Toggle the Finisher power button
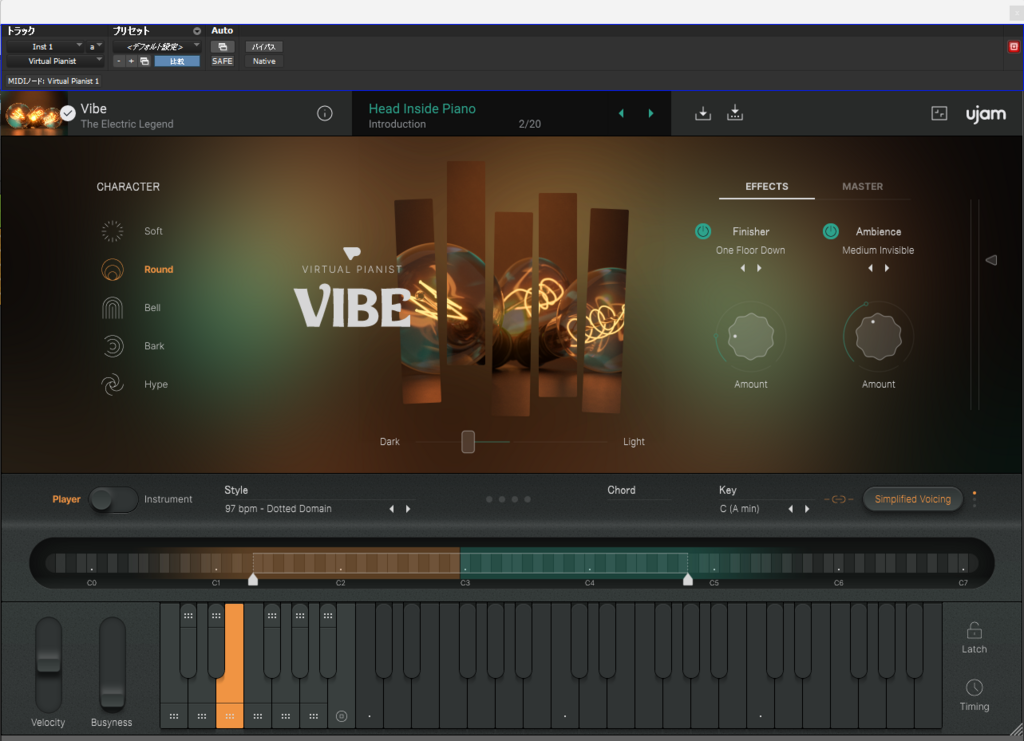The image size is (1024, 741). point(703,231)
